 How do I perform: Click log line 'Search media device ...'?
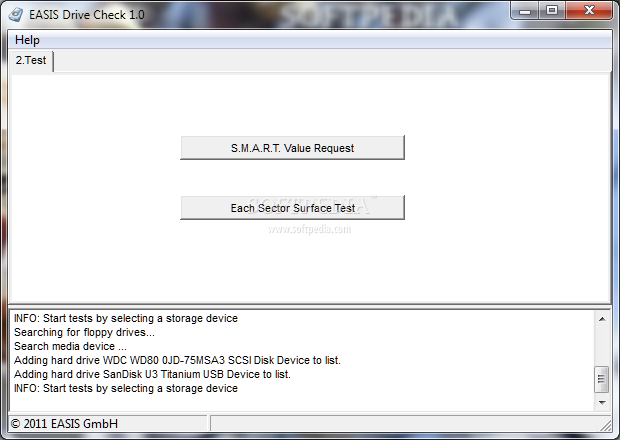(70, 346)
